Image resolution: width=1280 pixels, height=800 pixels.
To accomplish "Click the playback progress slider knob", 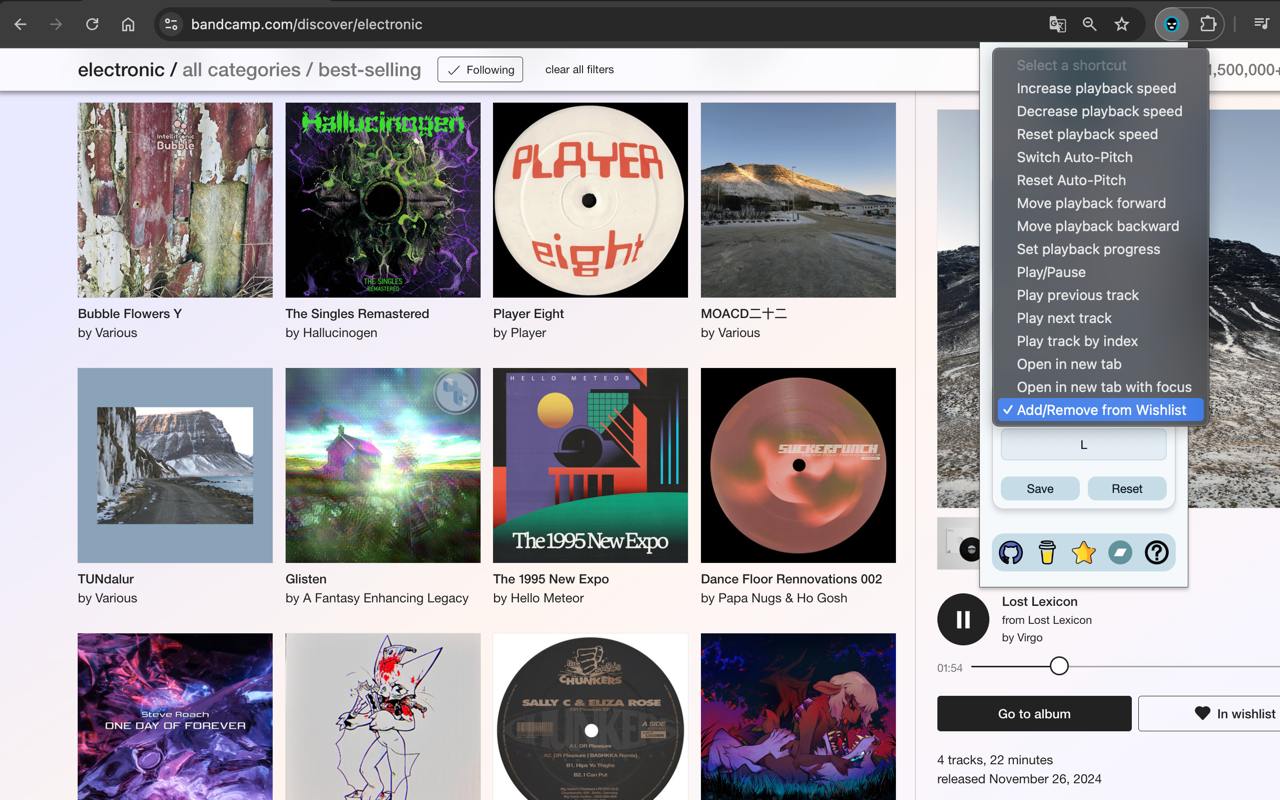I will click(x=1059, y=666).
